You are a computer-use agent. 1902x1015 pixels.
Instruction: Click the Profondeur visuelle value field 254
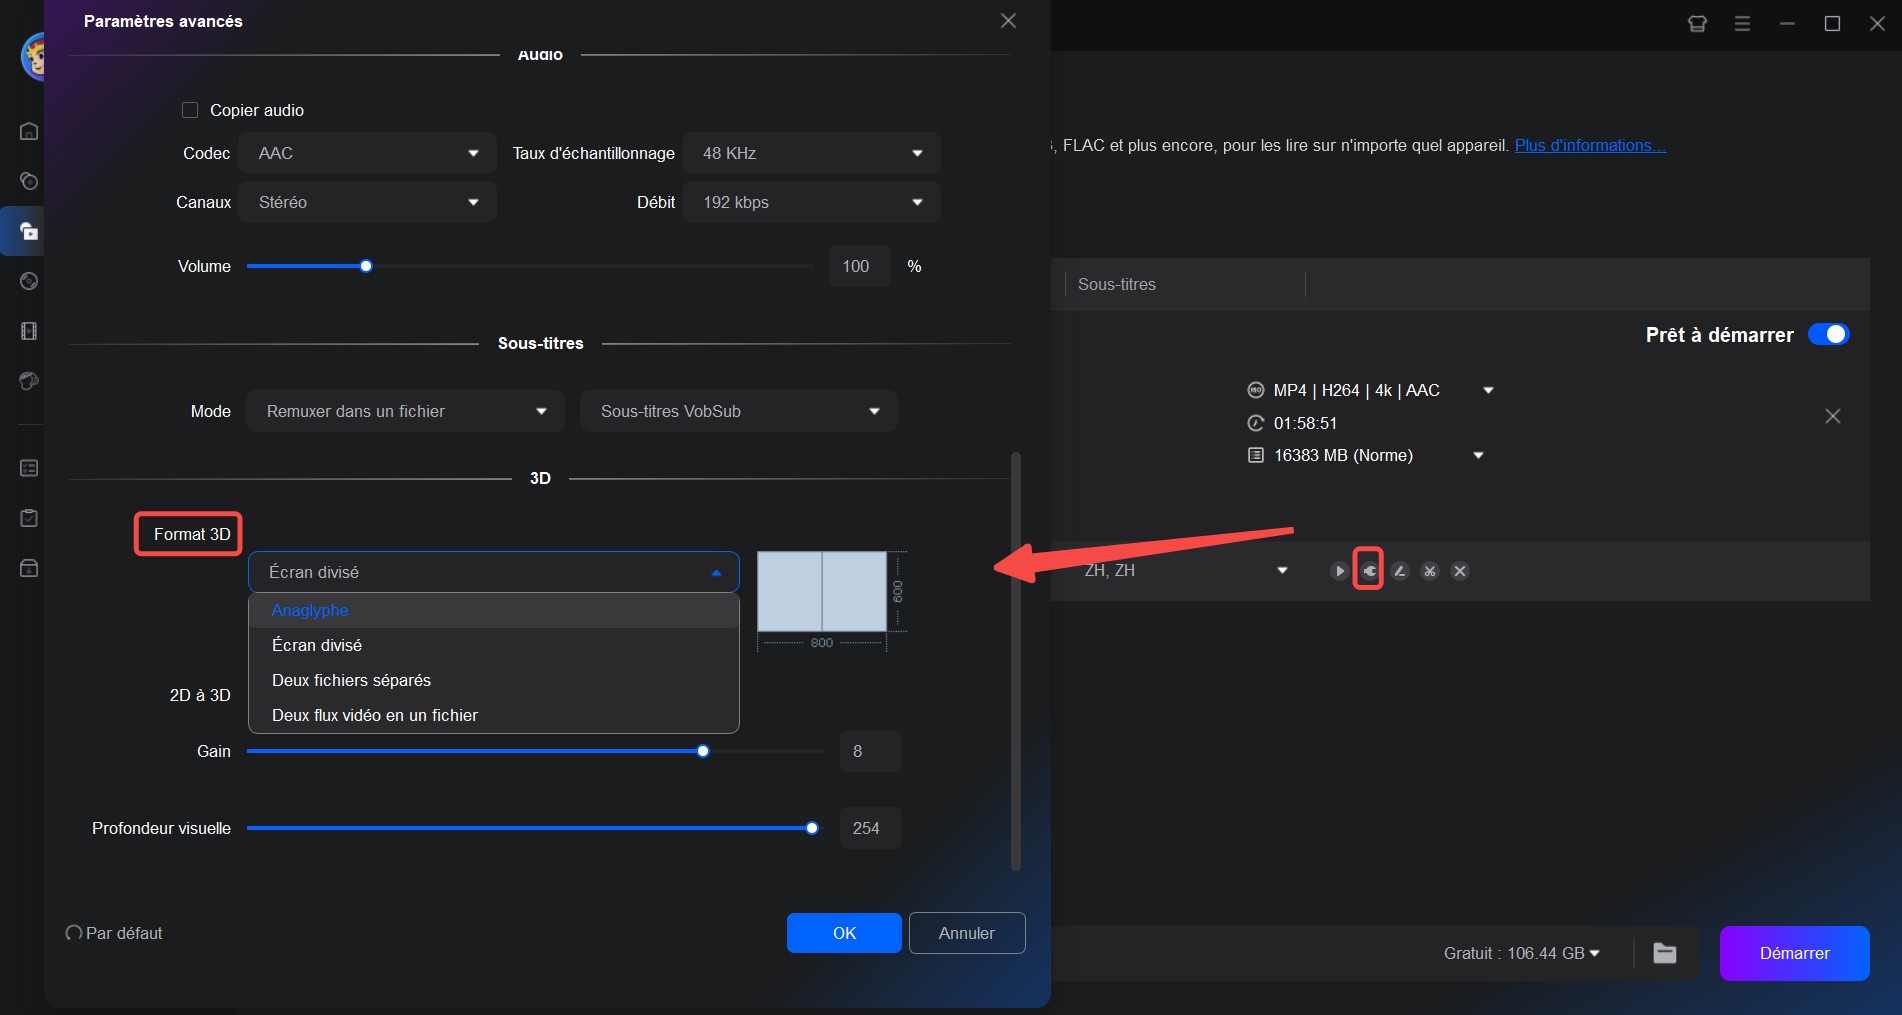click(x=871, y=828)
